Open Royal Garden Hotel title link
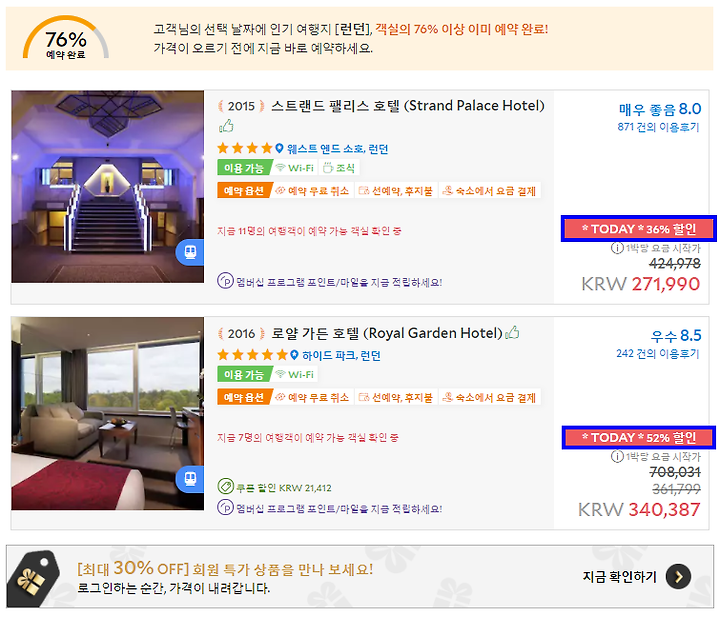Image resolution: width=720 pixels, height=617 pixels. 387,333
